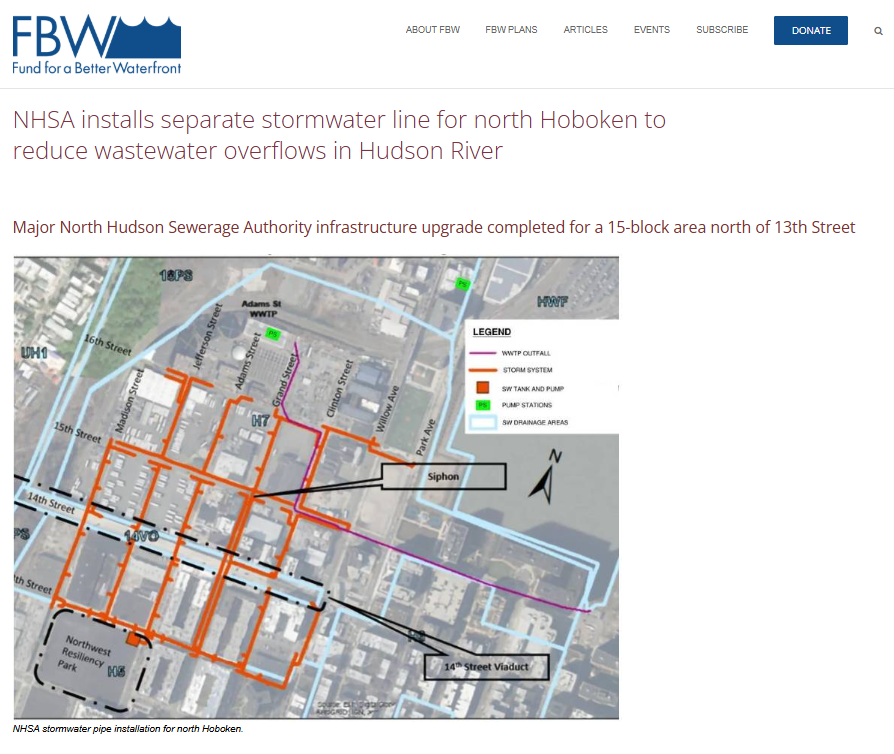The width and height of the screenshot is (894, 754).
Task: Click the 16PS map label
Action: 176,276
